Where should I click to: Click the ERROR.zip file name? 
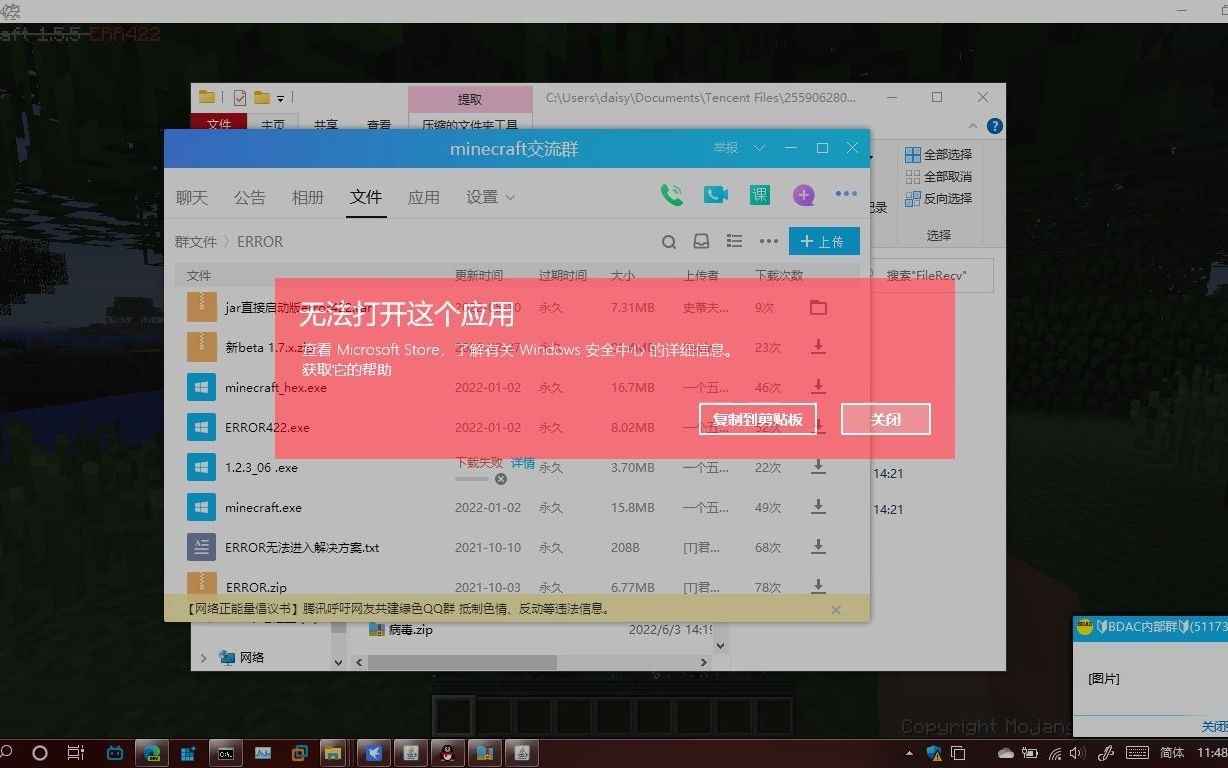[256, 587]
